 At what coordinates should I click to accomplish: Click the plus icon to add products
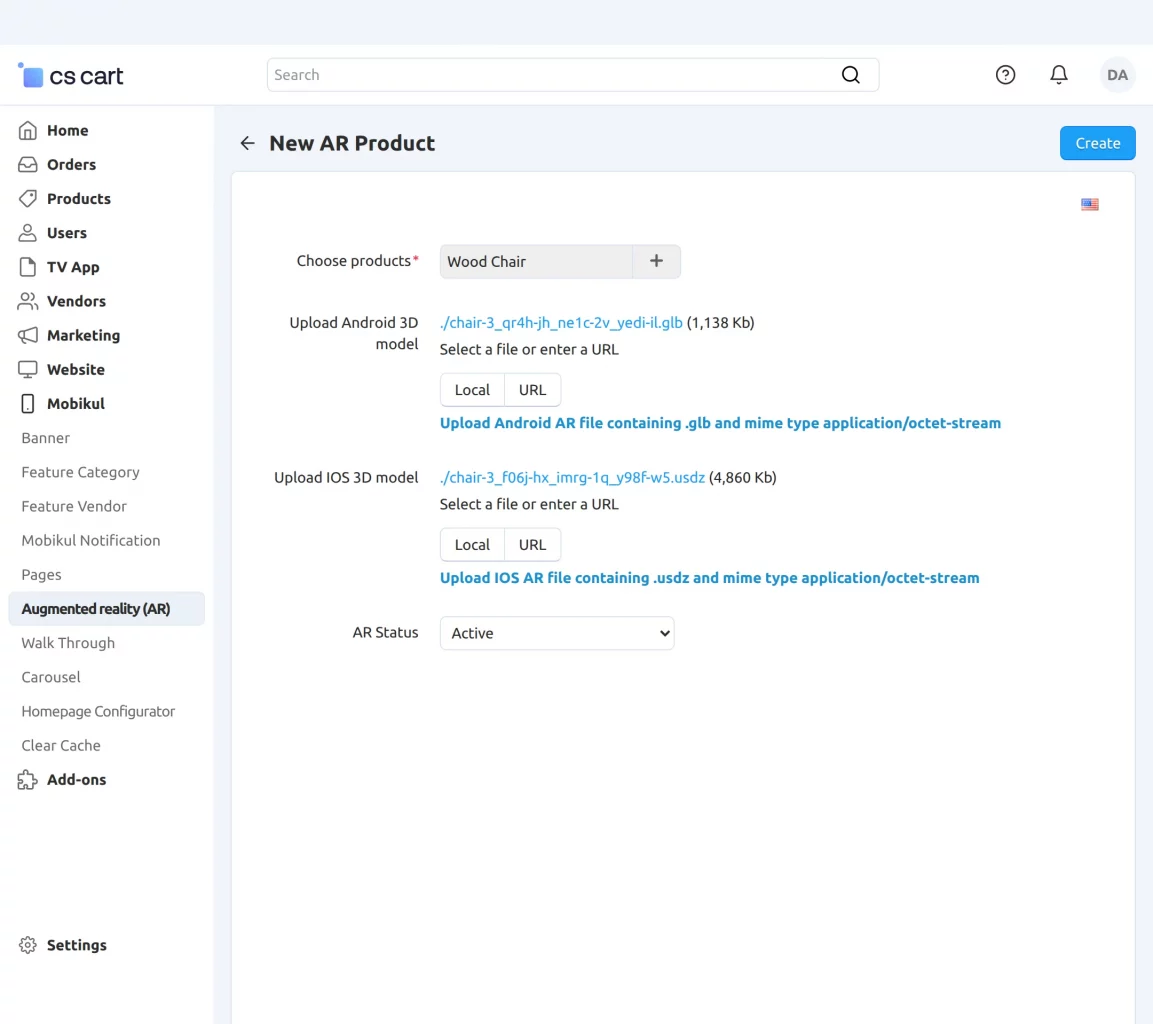tap(656, 261)
